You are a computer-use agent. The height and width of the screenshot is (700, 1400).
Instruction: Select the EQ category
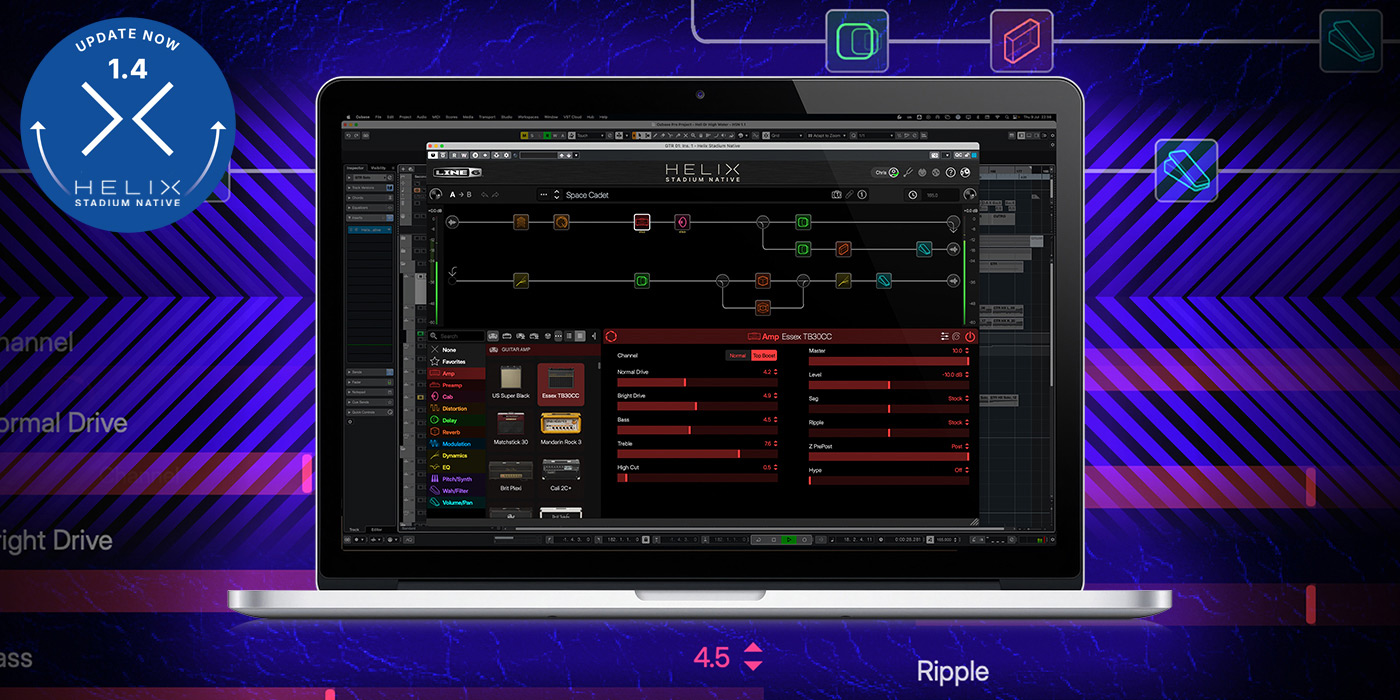pyautogui.click(x=457, y=467)
